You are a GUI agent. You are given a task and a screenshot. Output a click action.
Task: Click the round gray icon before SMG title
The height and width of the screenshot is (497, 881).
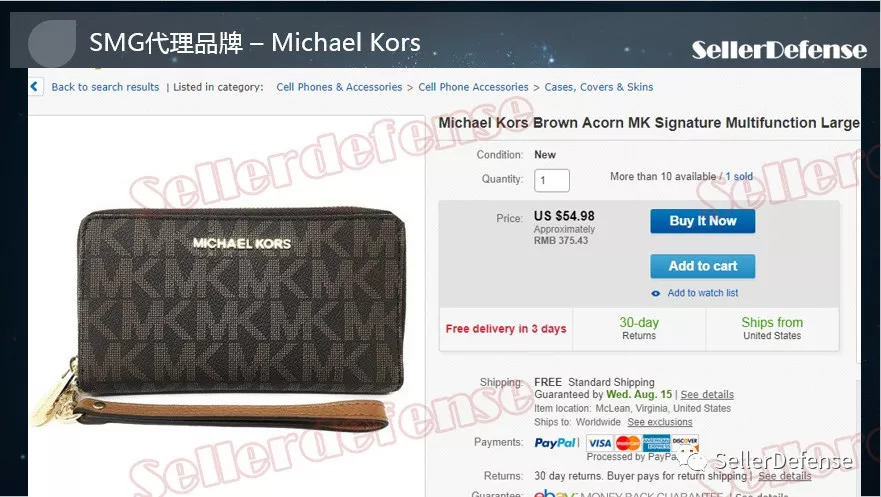(x=52, y=43)
